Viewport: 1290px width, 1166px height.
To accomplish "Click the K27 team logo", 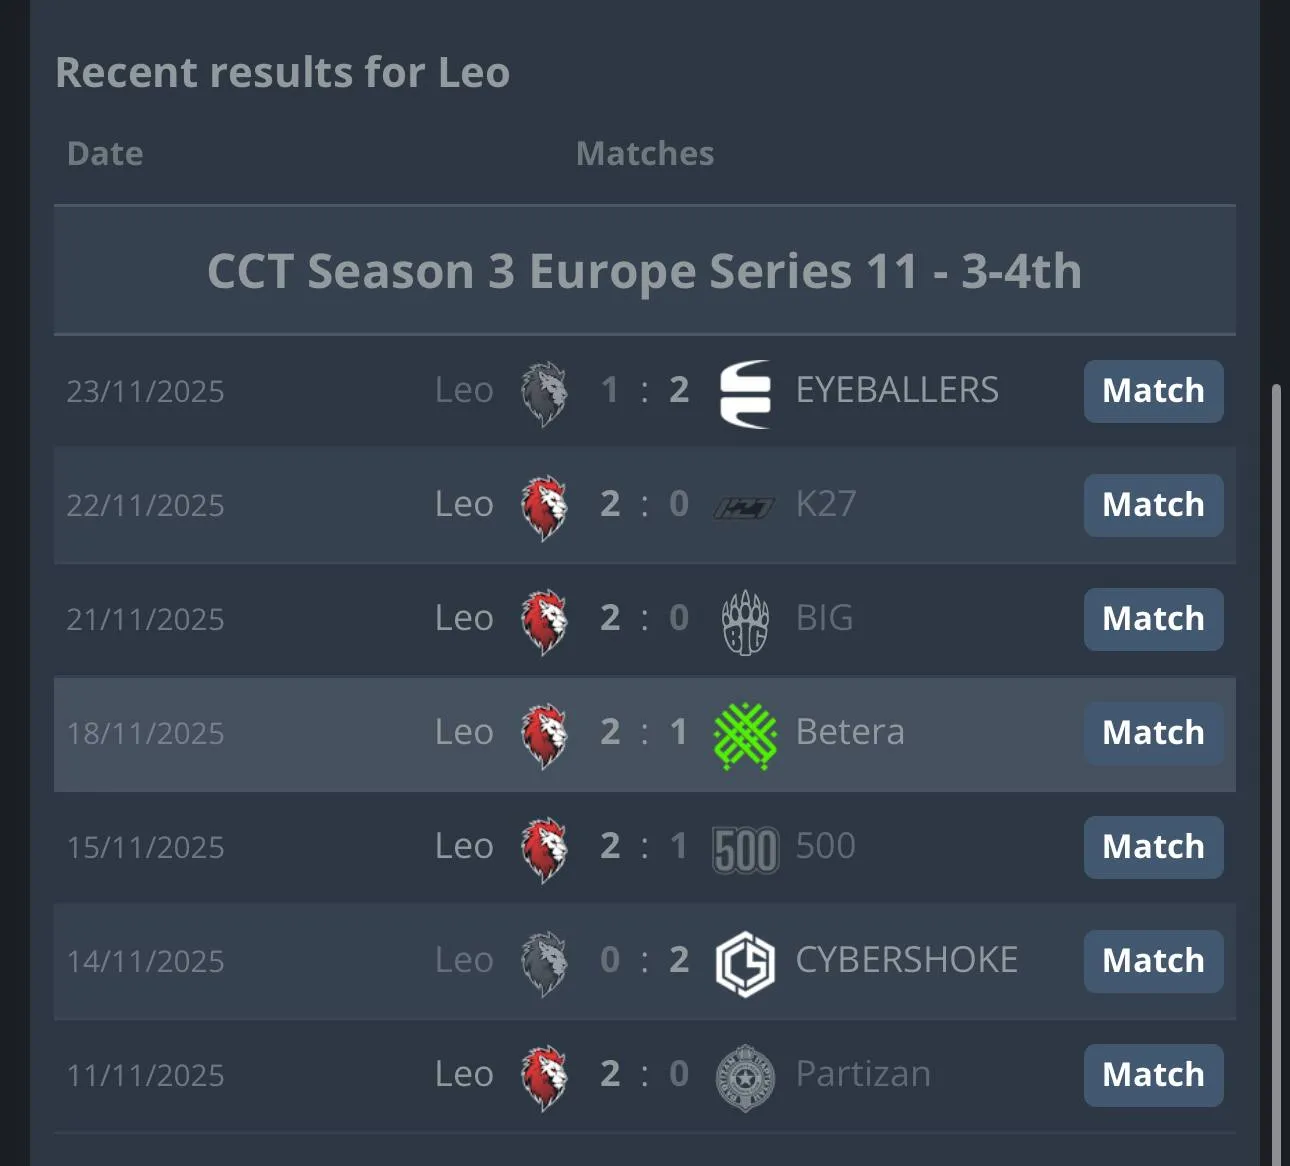I will click(x=744, y=507).
